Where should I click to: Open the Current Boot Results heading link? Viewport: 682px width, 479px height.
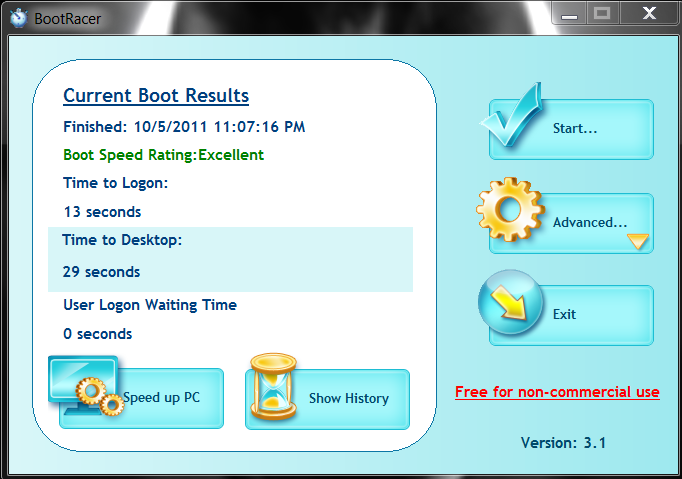pos(156,96)
